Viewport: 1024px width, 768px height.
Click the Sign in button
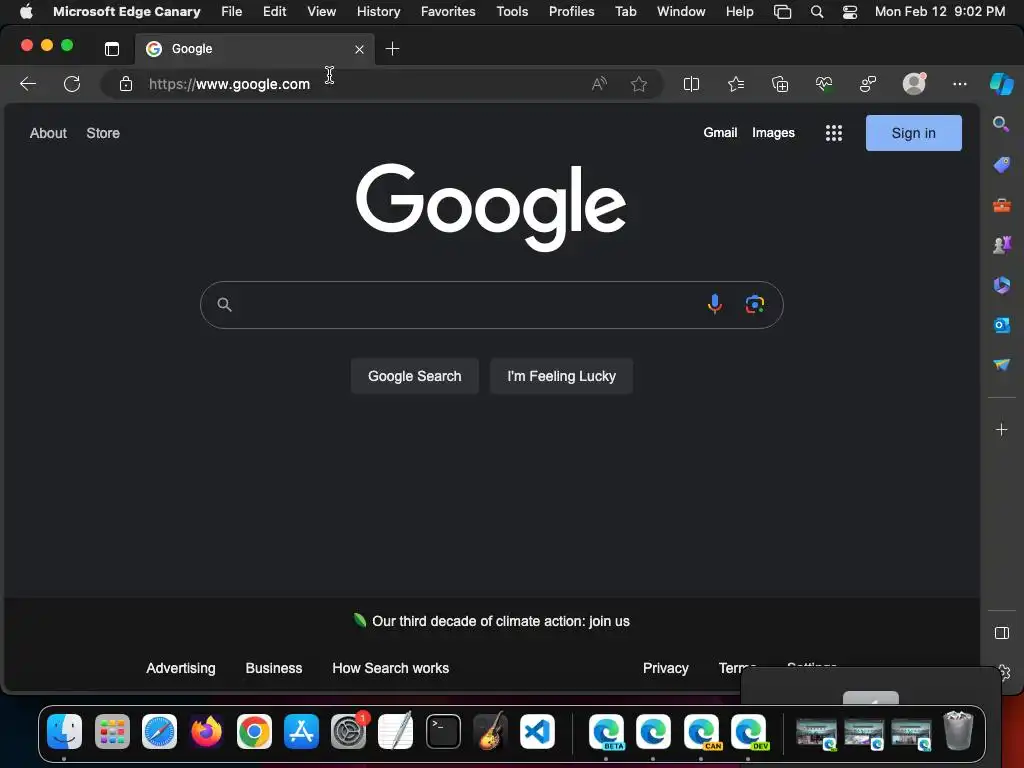(x=914, y=133)
